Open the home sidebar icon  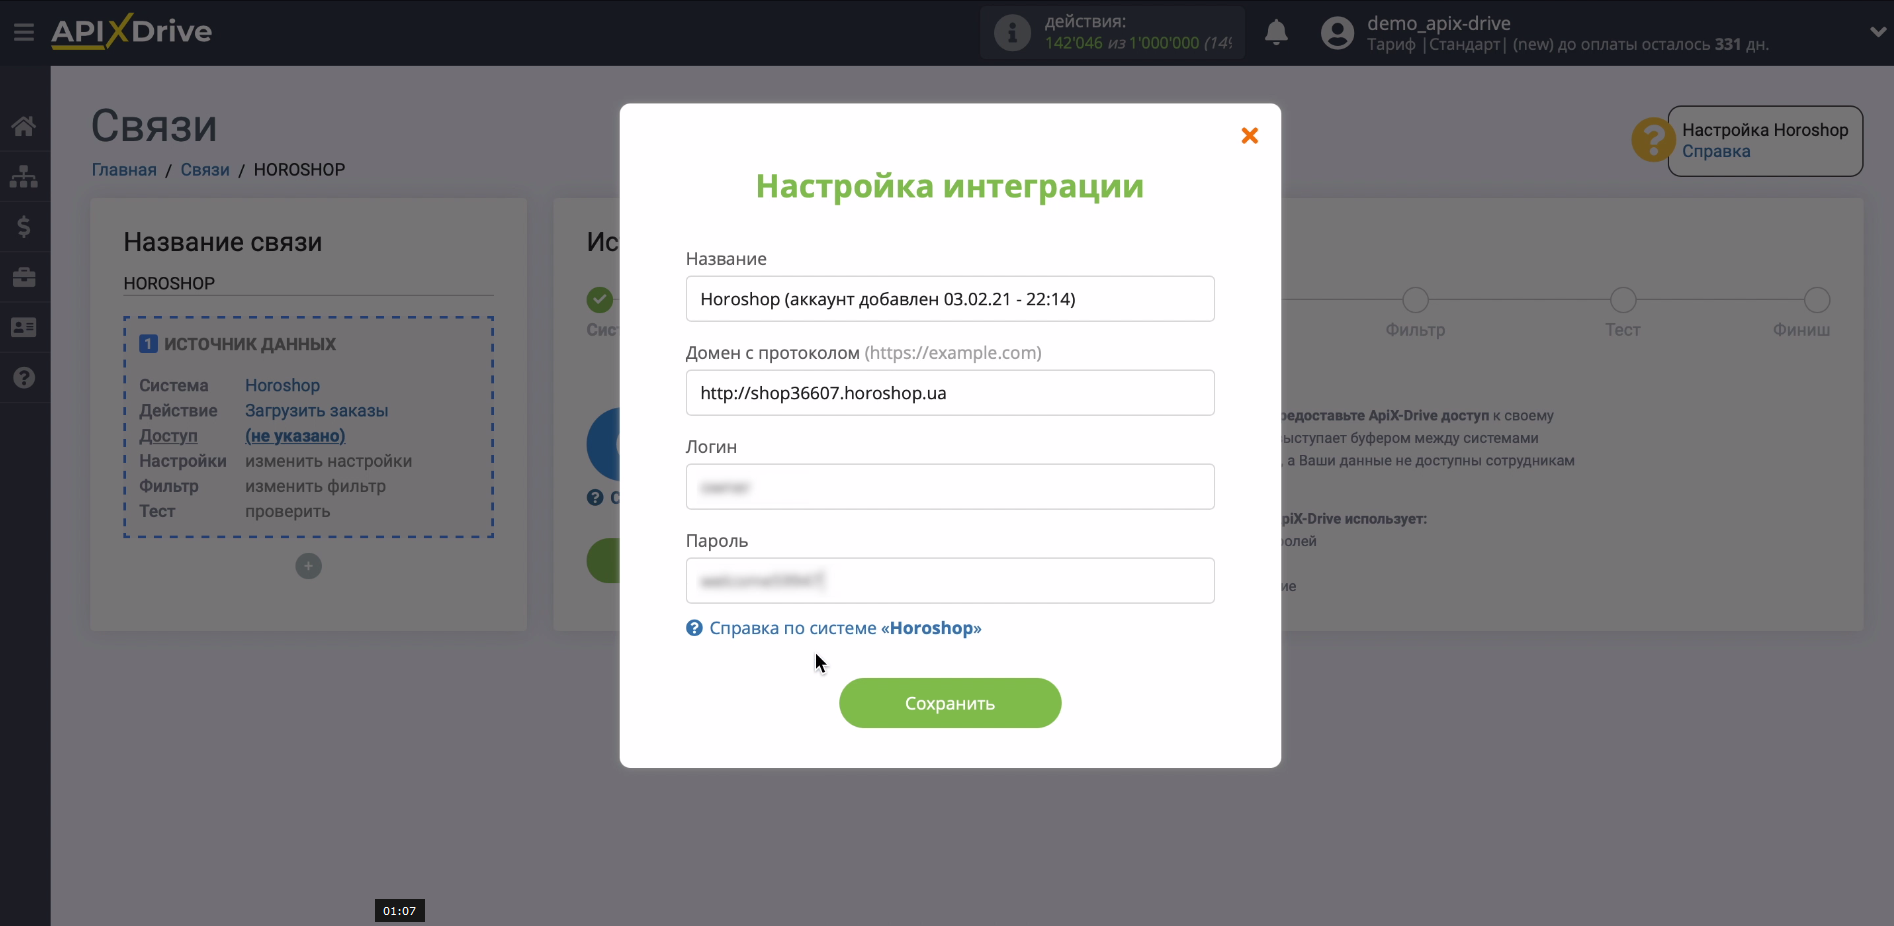(x=24, y=126)
